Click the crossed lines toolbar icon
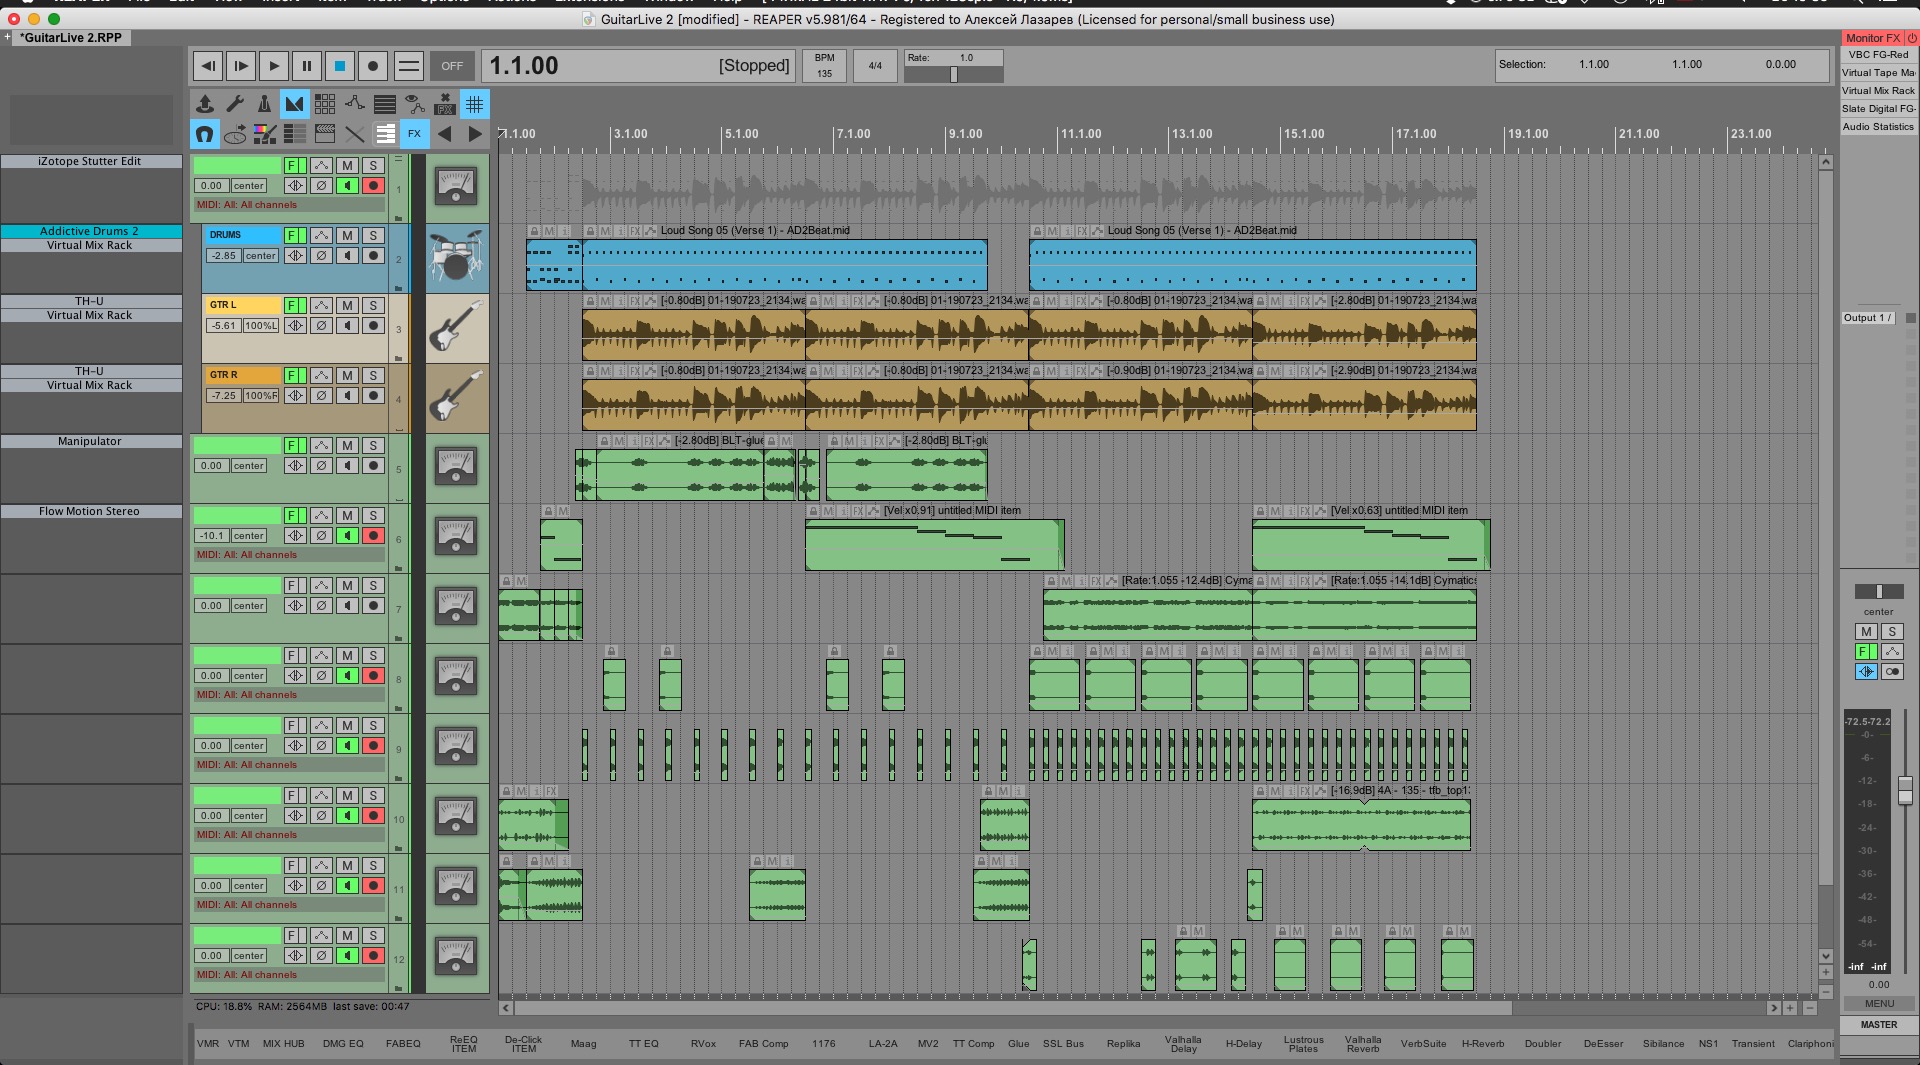The width and height of the screenshot is (1920, 1065). pyautogui.click(x=355, y=134)
